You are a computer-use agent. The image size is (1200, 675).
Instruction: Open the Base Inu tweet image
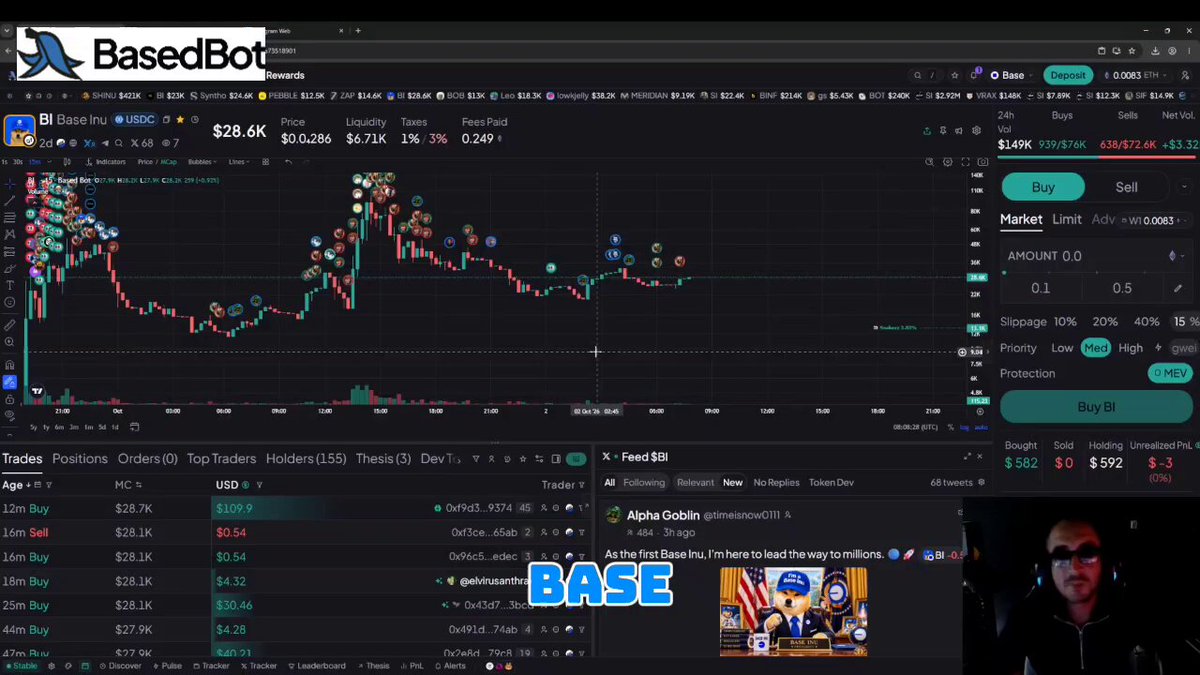coord(793,612)
